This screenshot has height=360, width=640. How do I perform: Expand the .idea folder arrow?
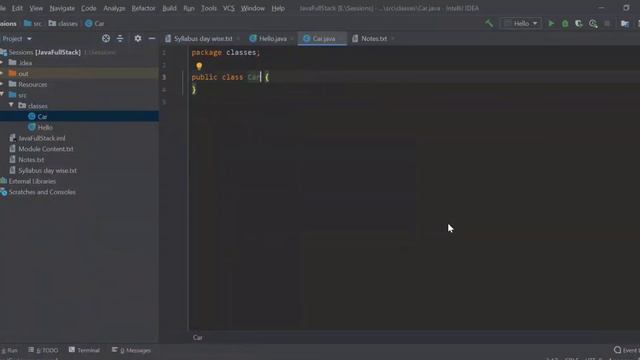click(x=2, y=62)
